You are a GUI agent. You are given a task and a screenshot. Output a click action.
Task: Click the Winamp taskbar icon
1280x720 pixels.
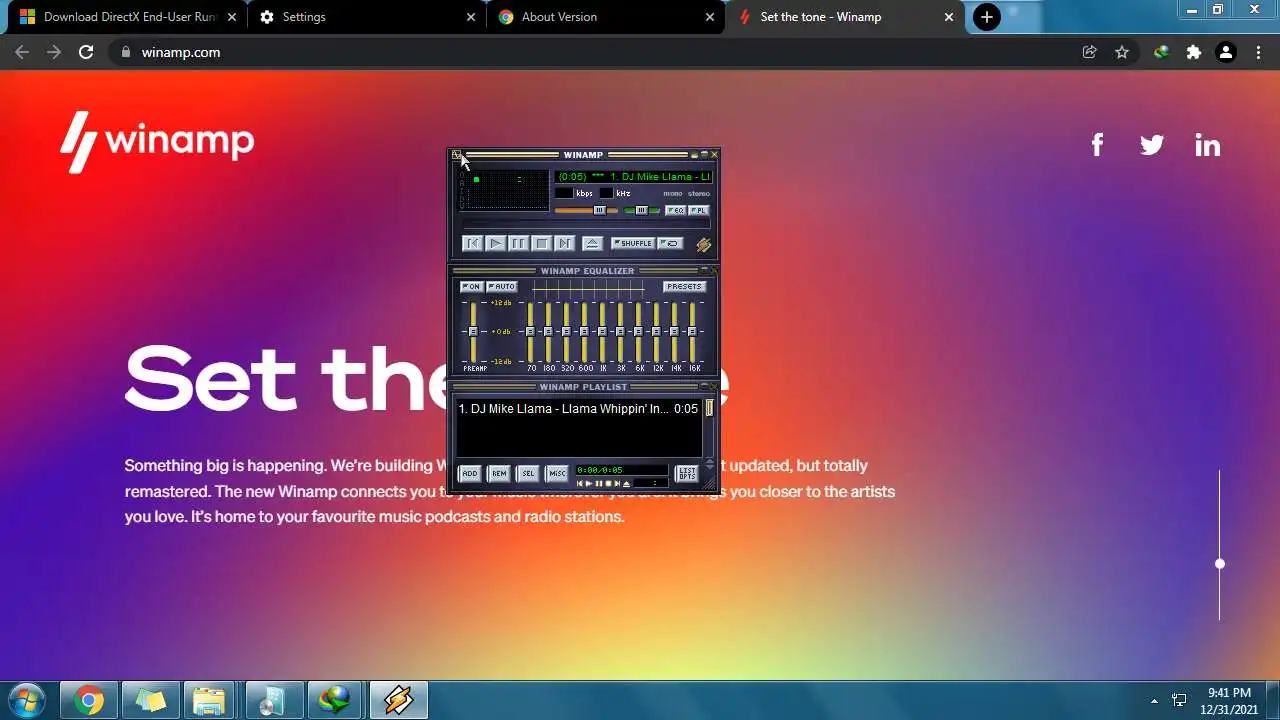coord(398,700)
